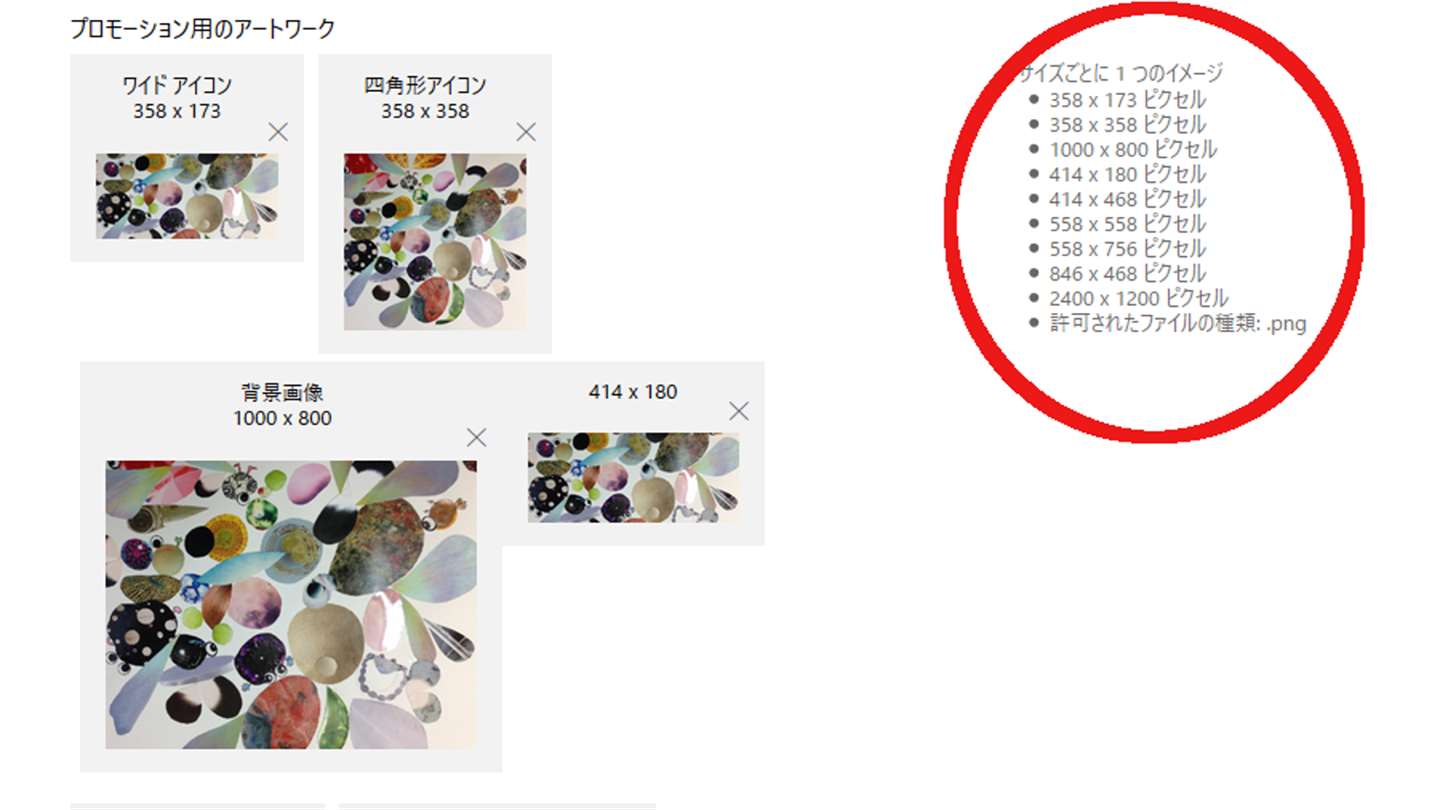Image resolution: width=1440 pixels, height=810 pixels.
Task: Select the 2400 x 1200 ピクセル list entry
Action: pos(1139,298)
